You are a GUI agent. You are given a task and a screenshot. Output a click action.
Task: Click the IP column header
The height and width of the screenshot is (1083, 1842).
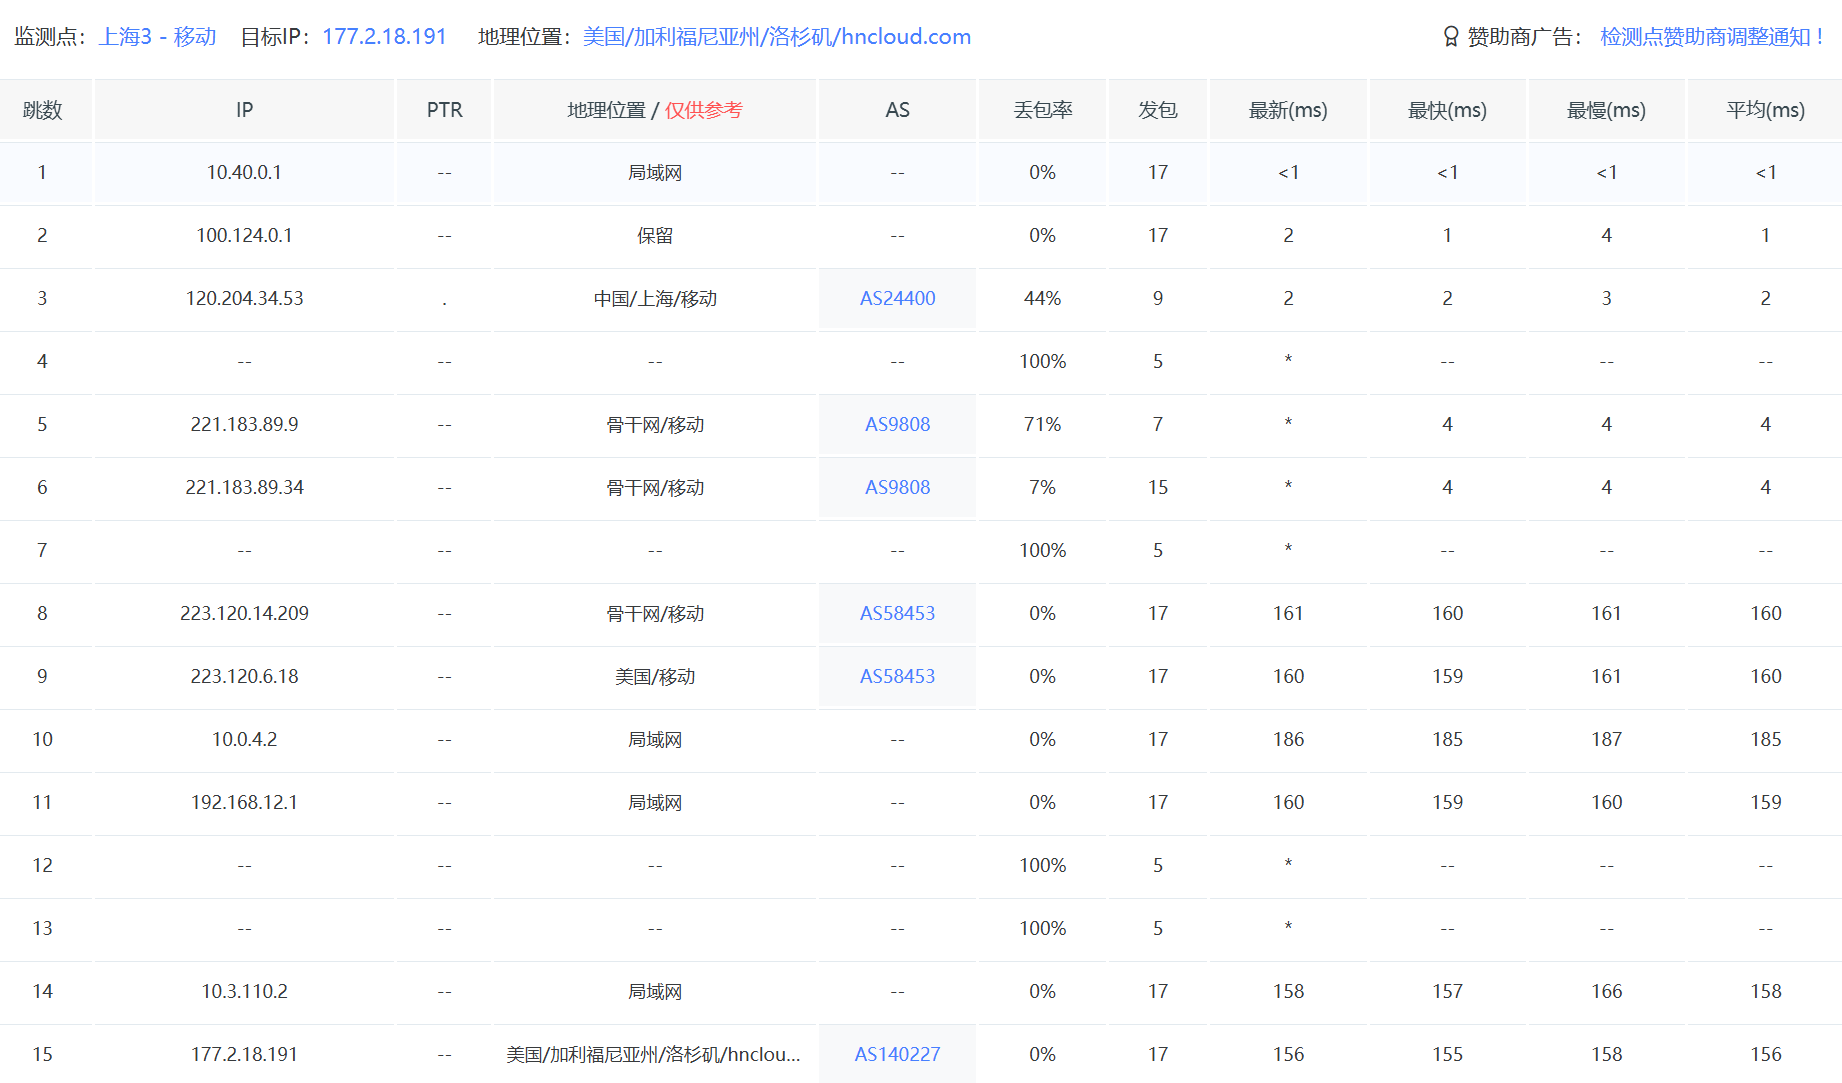(x=244, y=110)
